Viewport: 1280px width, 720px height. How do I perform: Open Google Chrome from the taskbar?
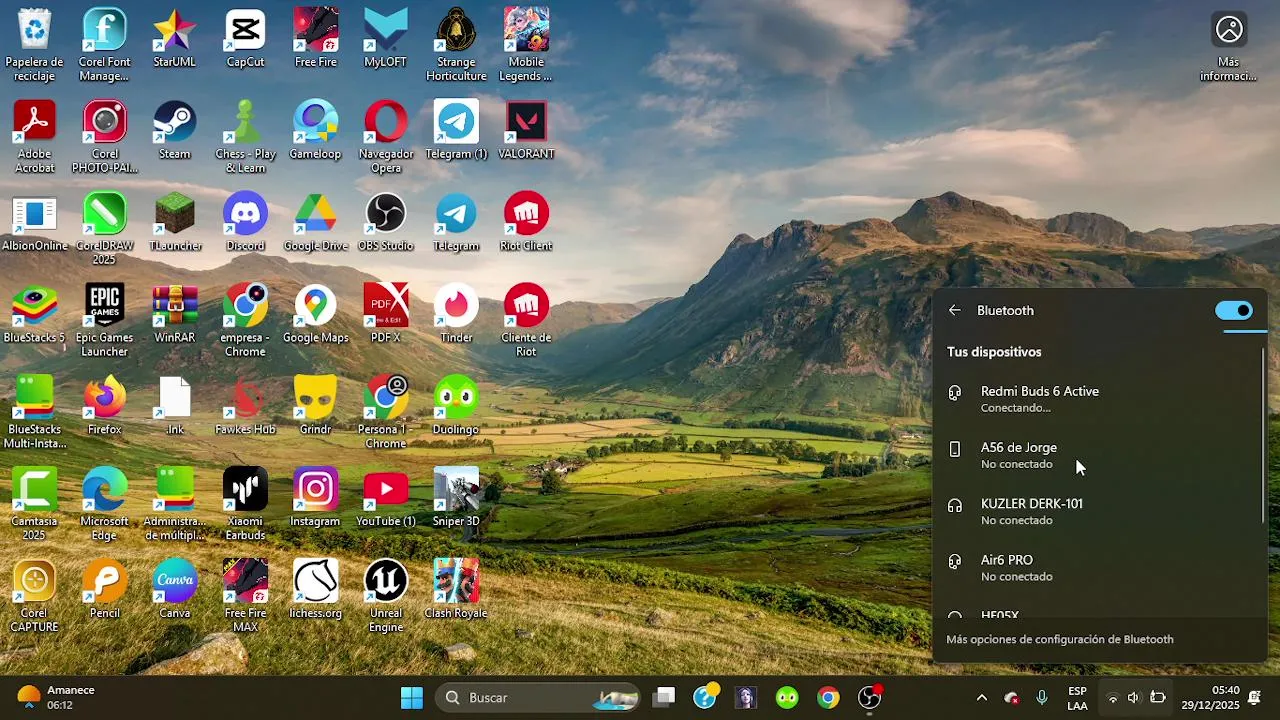pos(828,697)
